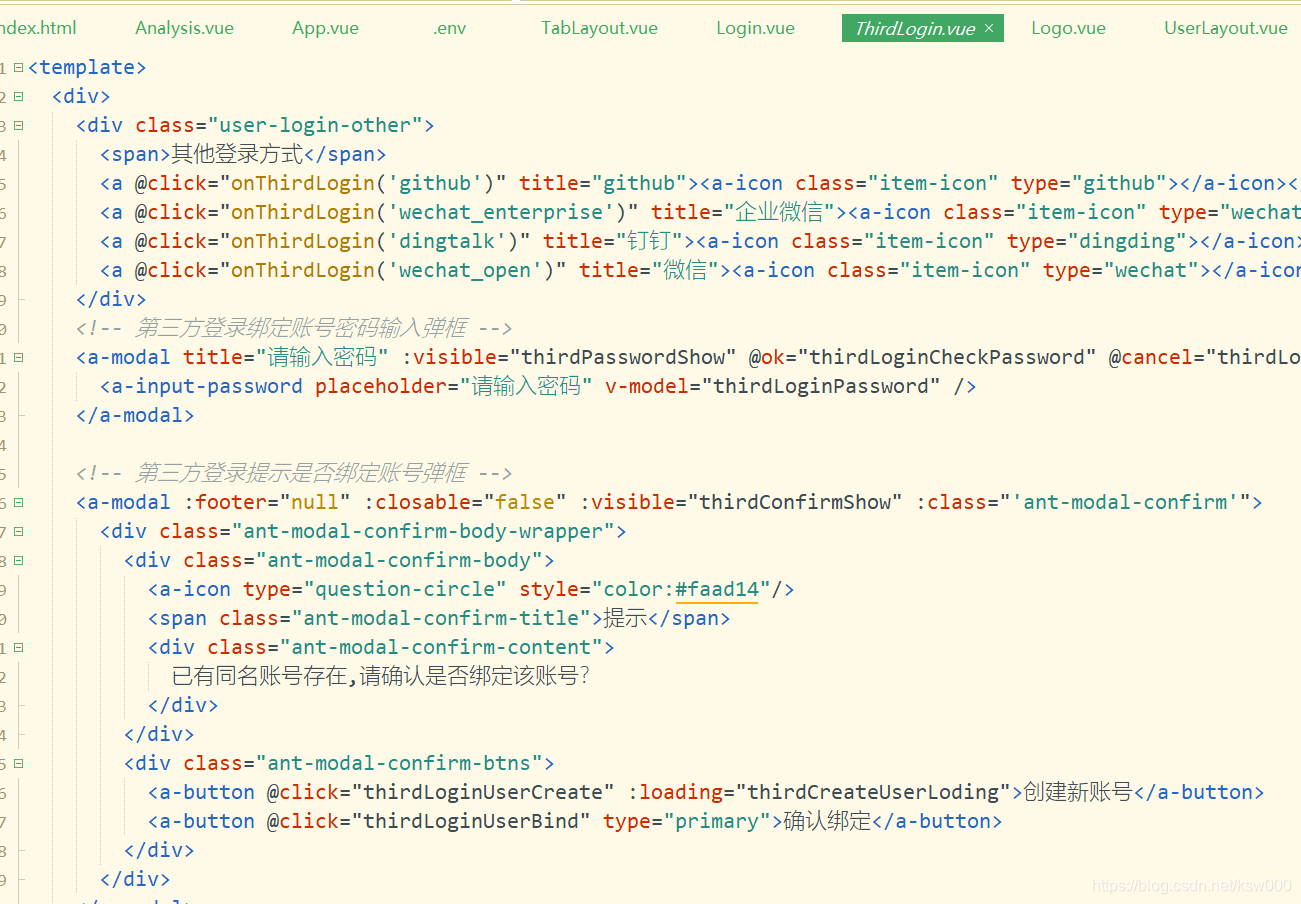The width and height of the screenshot is (1301, 904).
Task: Click the title value 钉钉
Action: [x=649, y=241]
